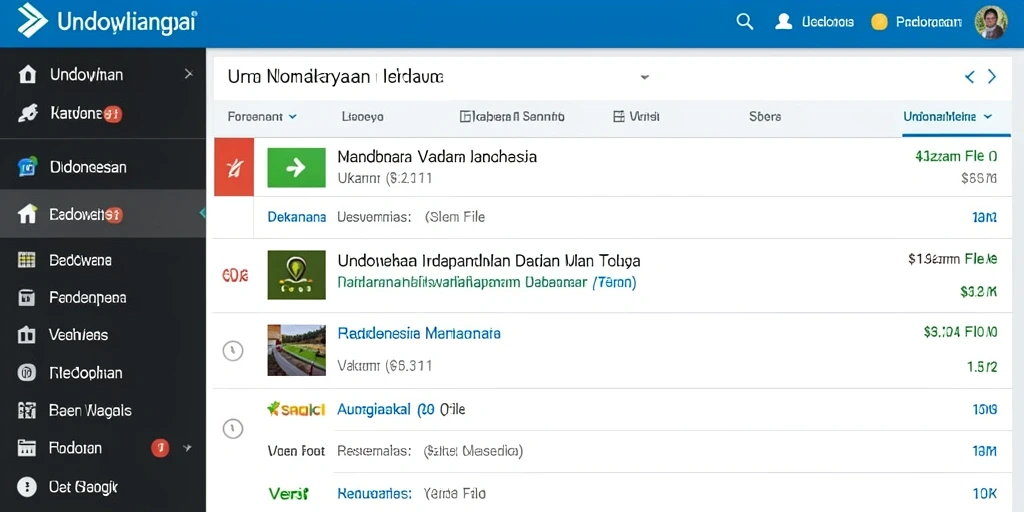This screenshot has width=1024, height=512.
Task: Switch to the Virtisi tab
Action: 636,117
